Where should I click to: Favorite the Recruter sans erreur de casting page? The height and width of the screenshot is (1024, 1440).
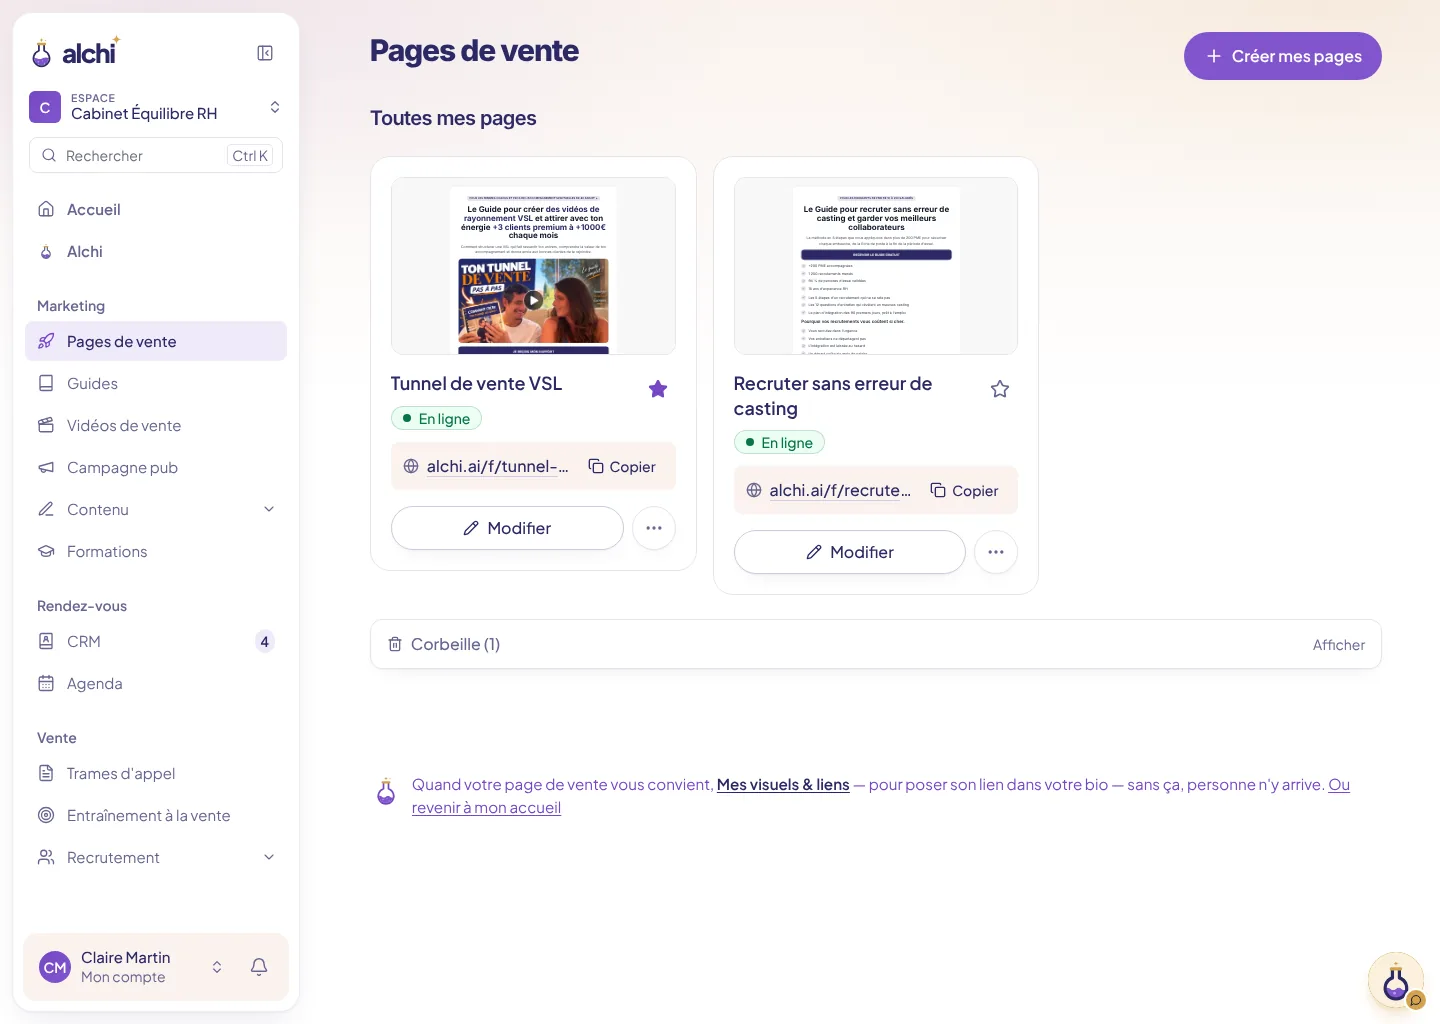coord(1000,389)
